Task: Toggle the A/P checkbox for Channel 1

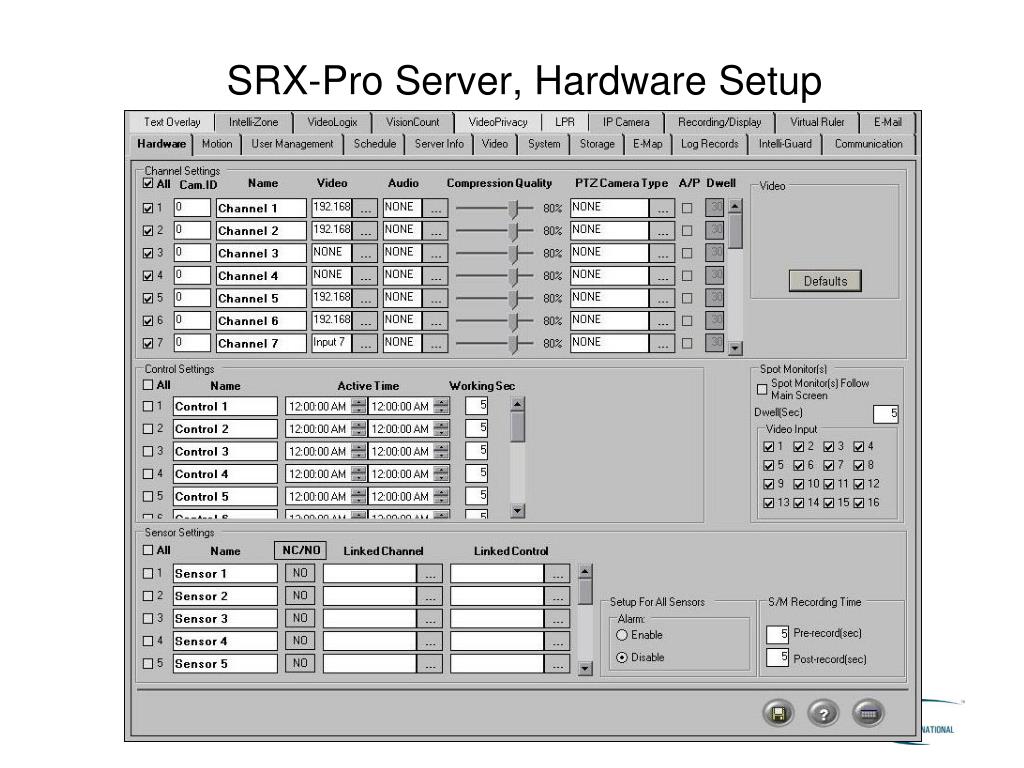Action: point(687,208)
